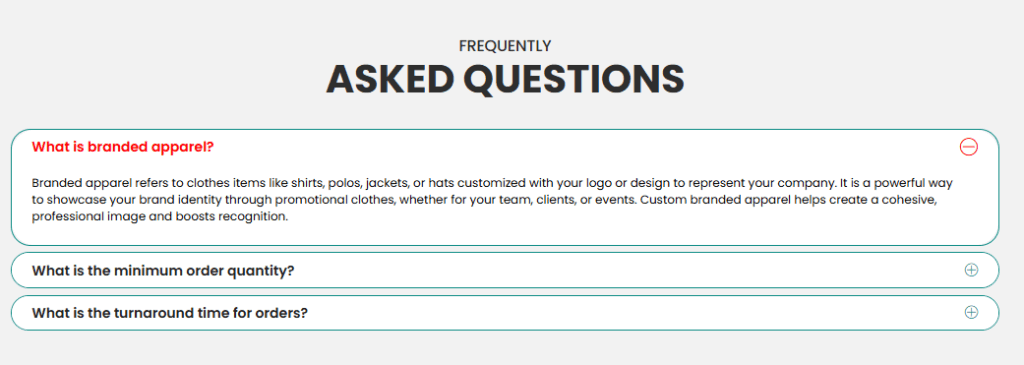Screen dimensions: 1024x365
Task: Click the blank middle of the turnaround time row
Action: pyautogui.click(x=633, y=312)
